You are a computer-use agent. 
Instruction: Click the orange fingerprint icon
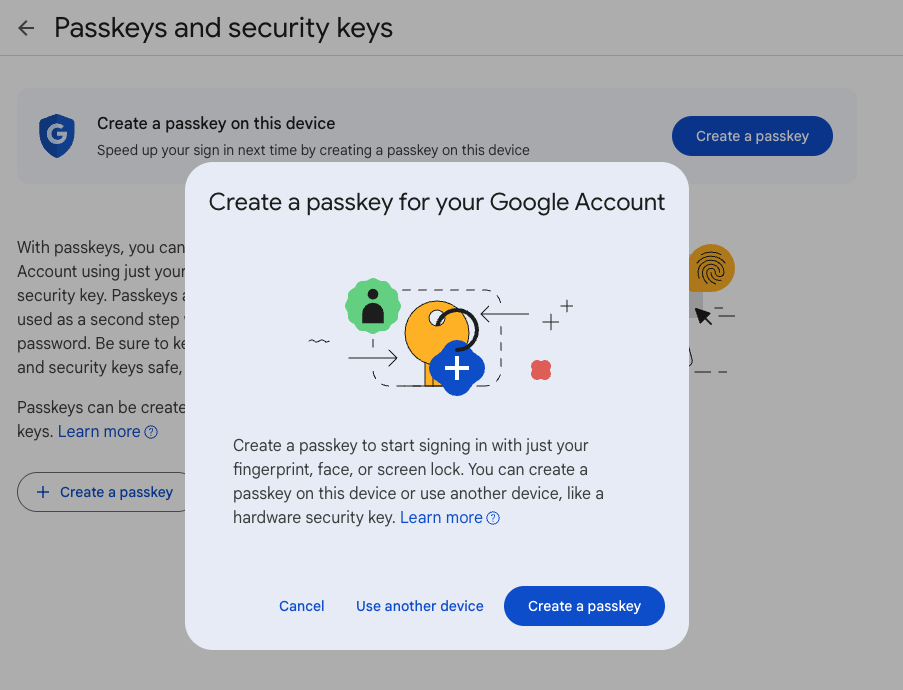point(711,268)
